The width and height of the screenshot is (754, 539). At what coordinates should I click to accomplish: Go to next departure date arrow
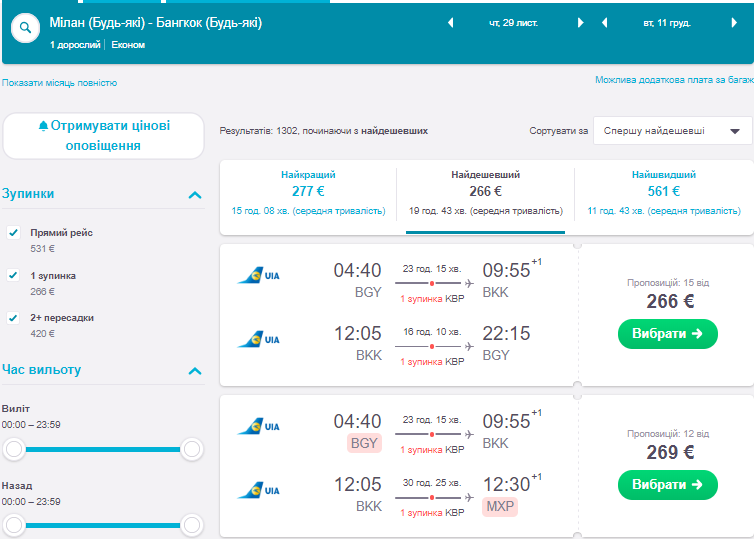tap(578, 22)
